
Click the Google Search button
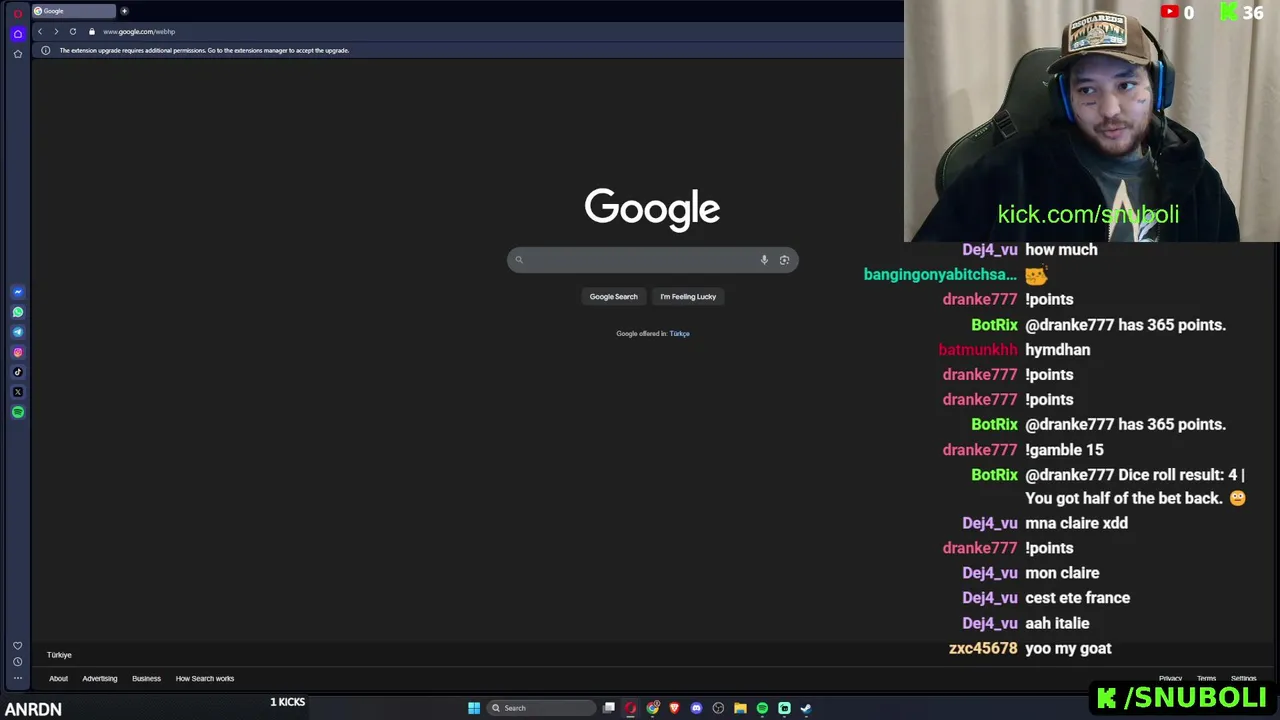pos(613,296)
